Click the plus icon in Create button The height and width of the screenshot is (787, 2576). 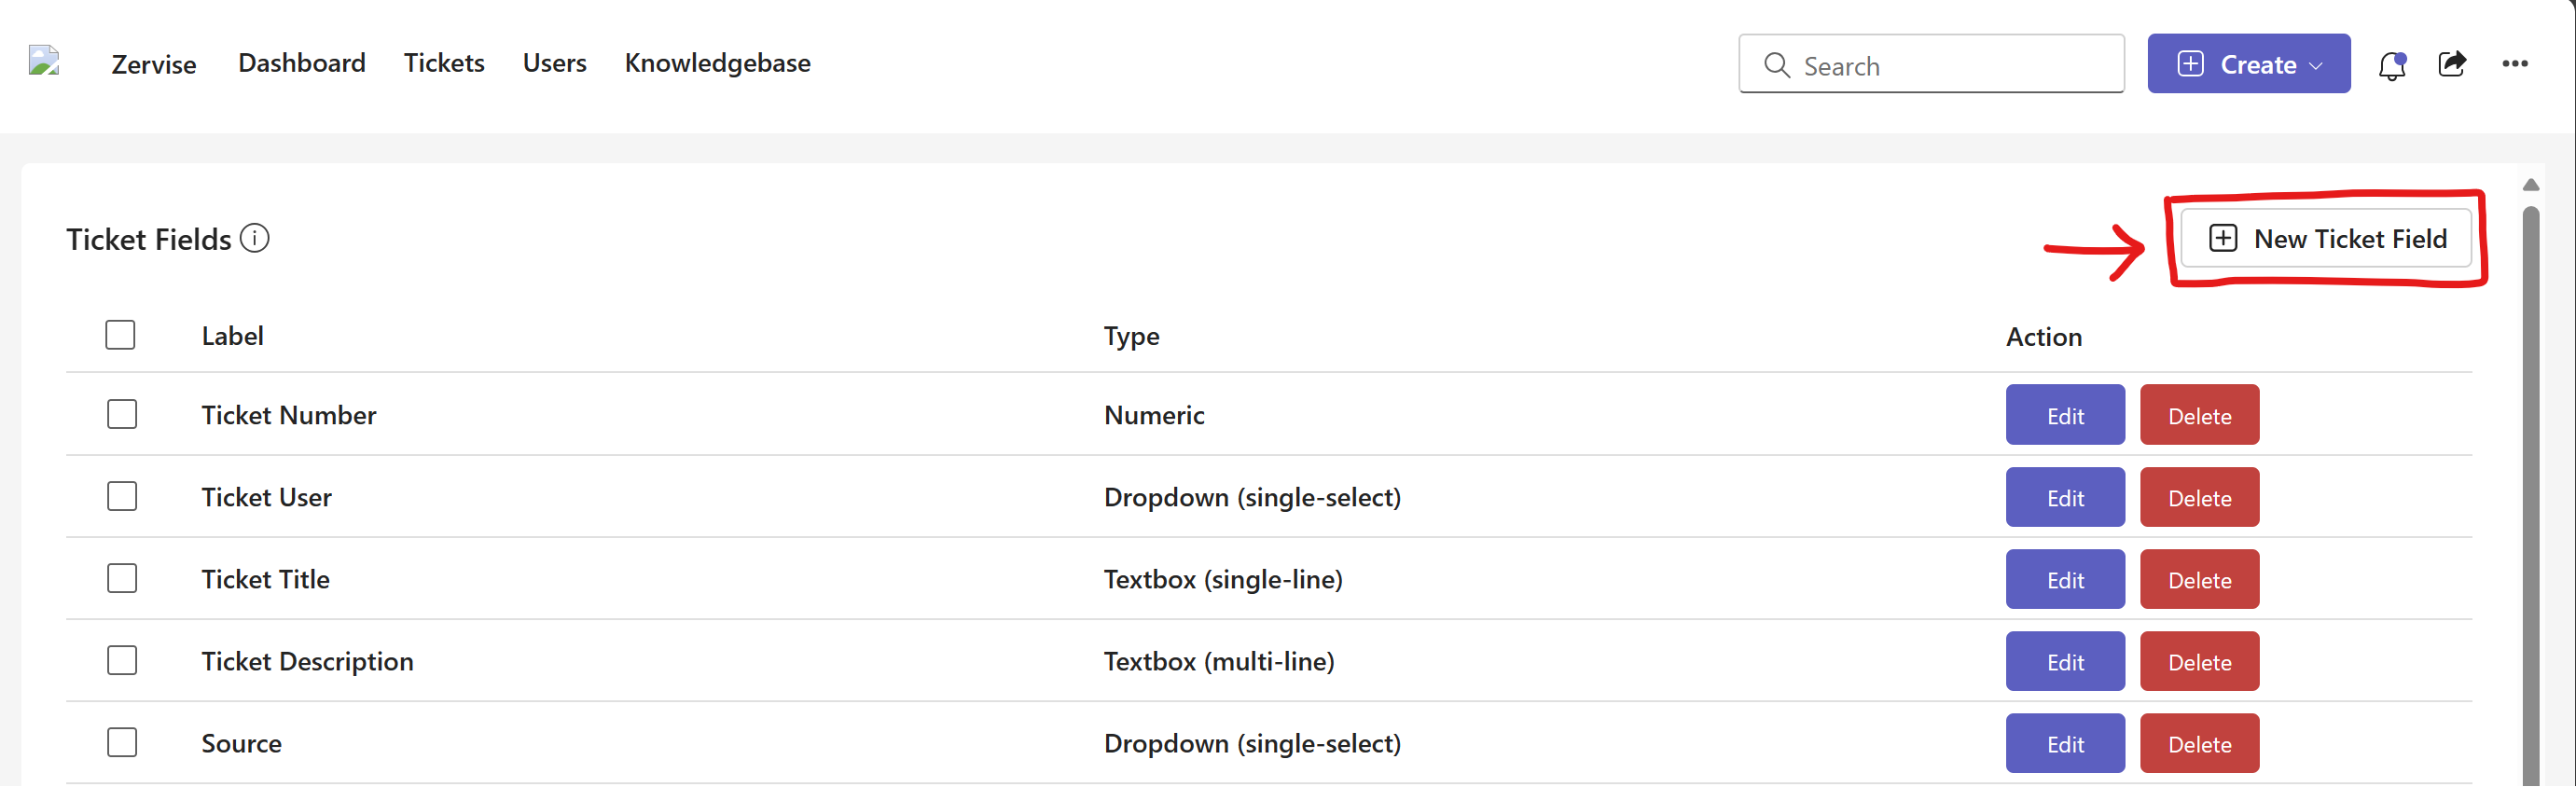[2190, 64]
